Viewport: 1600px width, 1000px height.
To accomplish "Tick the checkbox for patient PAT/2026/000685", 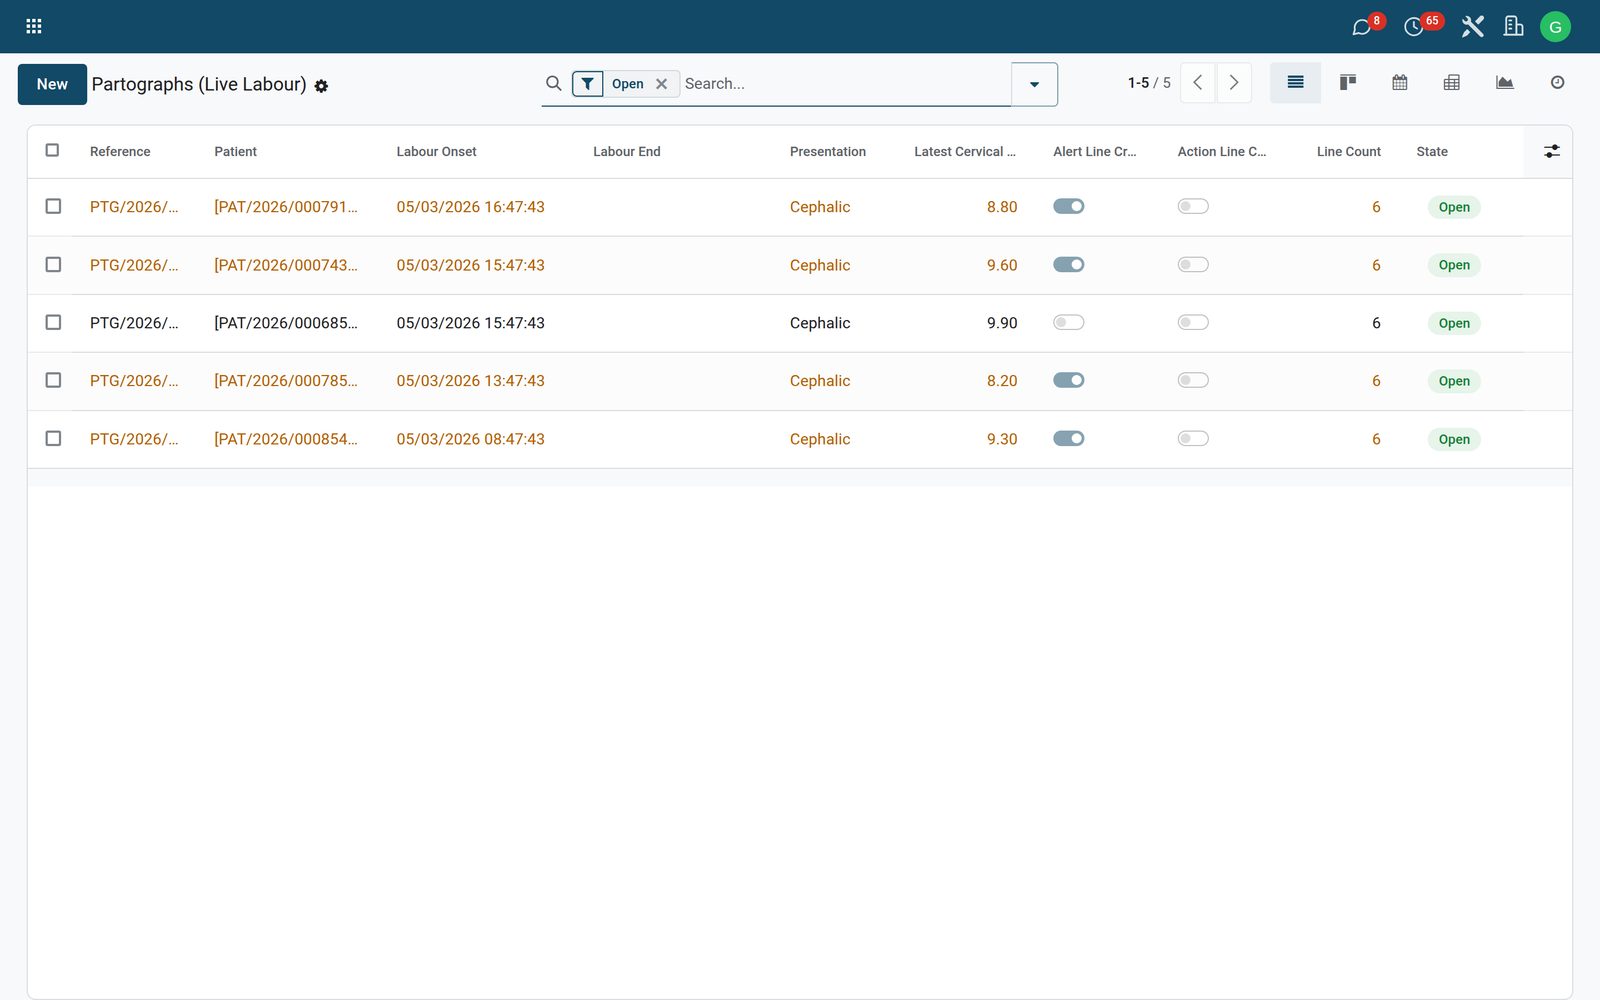I will tap(53, 323).
